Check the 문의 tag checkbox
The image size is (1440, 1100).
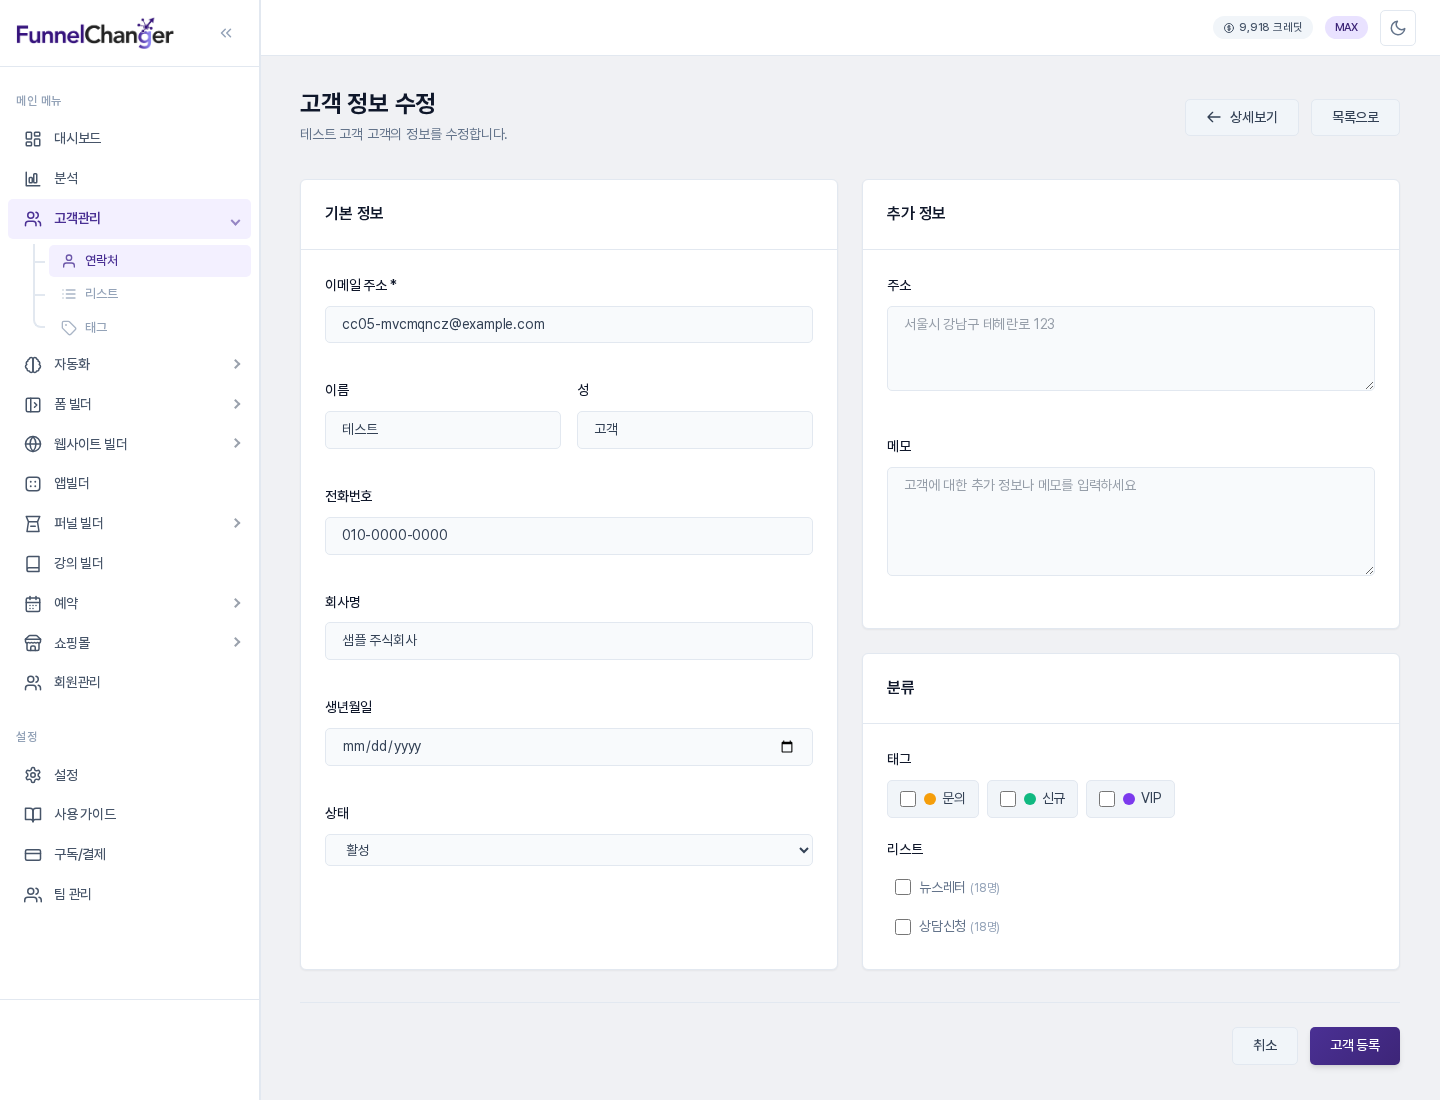click(x=908, y=799)
